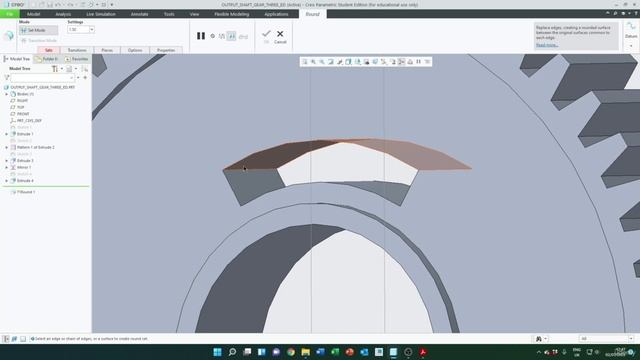Click the Refit icon in the graphics toolbar

[x=304, y=62]
